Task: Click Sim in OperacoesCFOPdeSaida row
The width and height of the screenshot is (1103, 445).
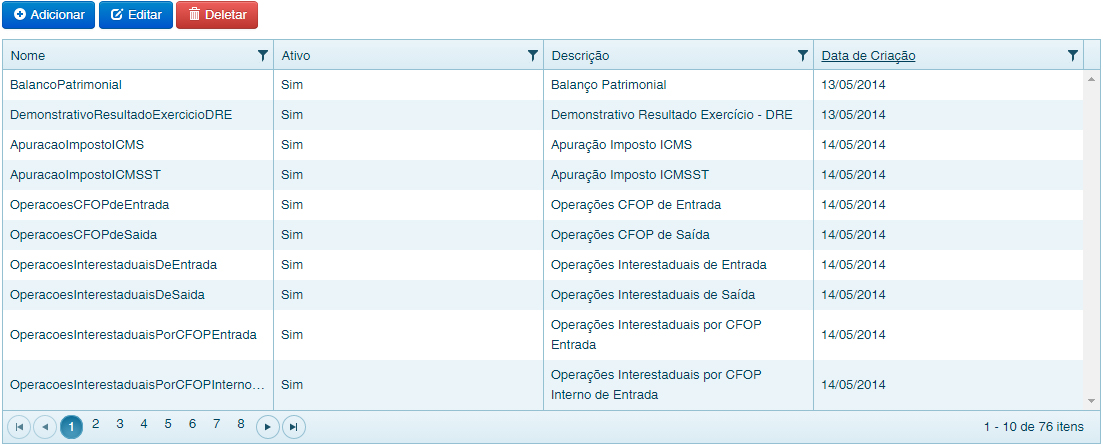Action: pos(292,235)
